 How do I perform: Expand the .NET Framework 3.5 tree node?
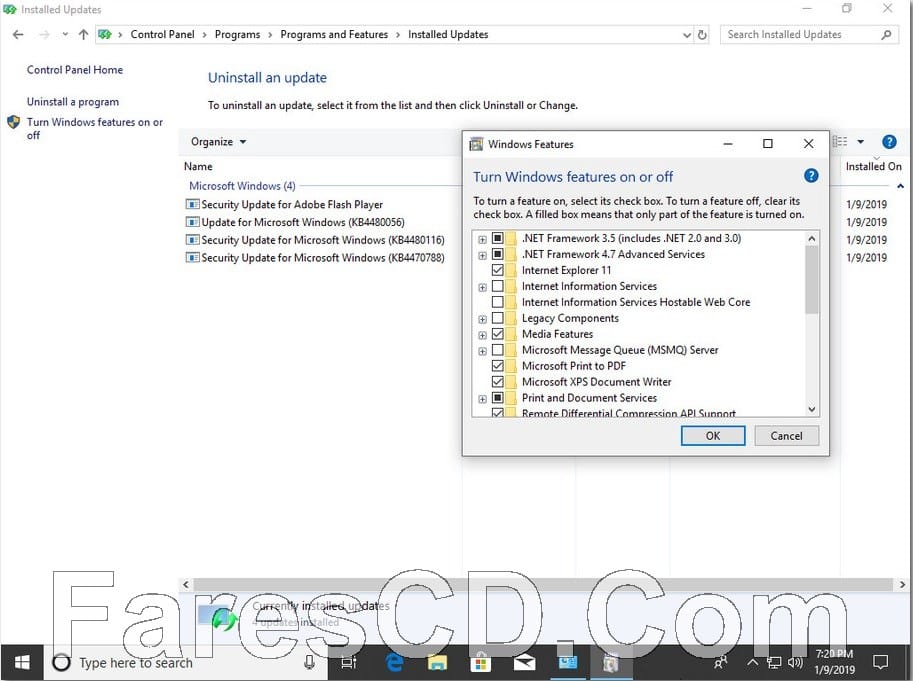coord(482,239)
